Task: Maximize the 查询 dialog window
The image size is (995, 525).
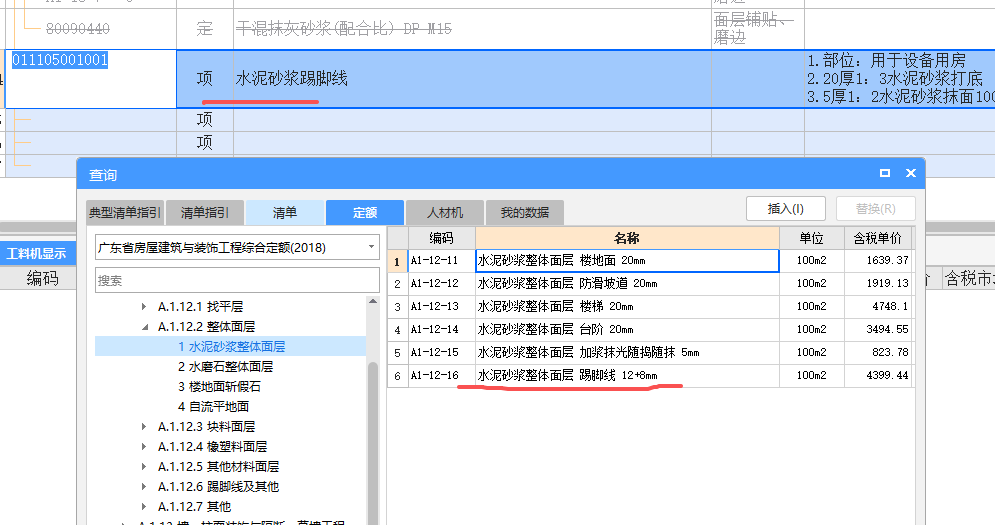Action: pos(885,173)
